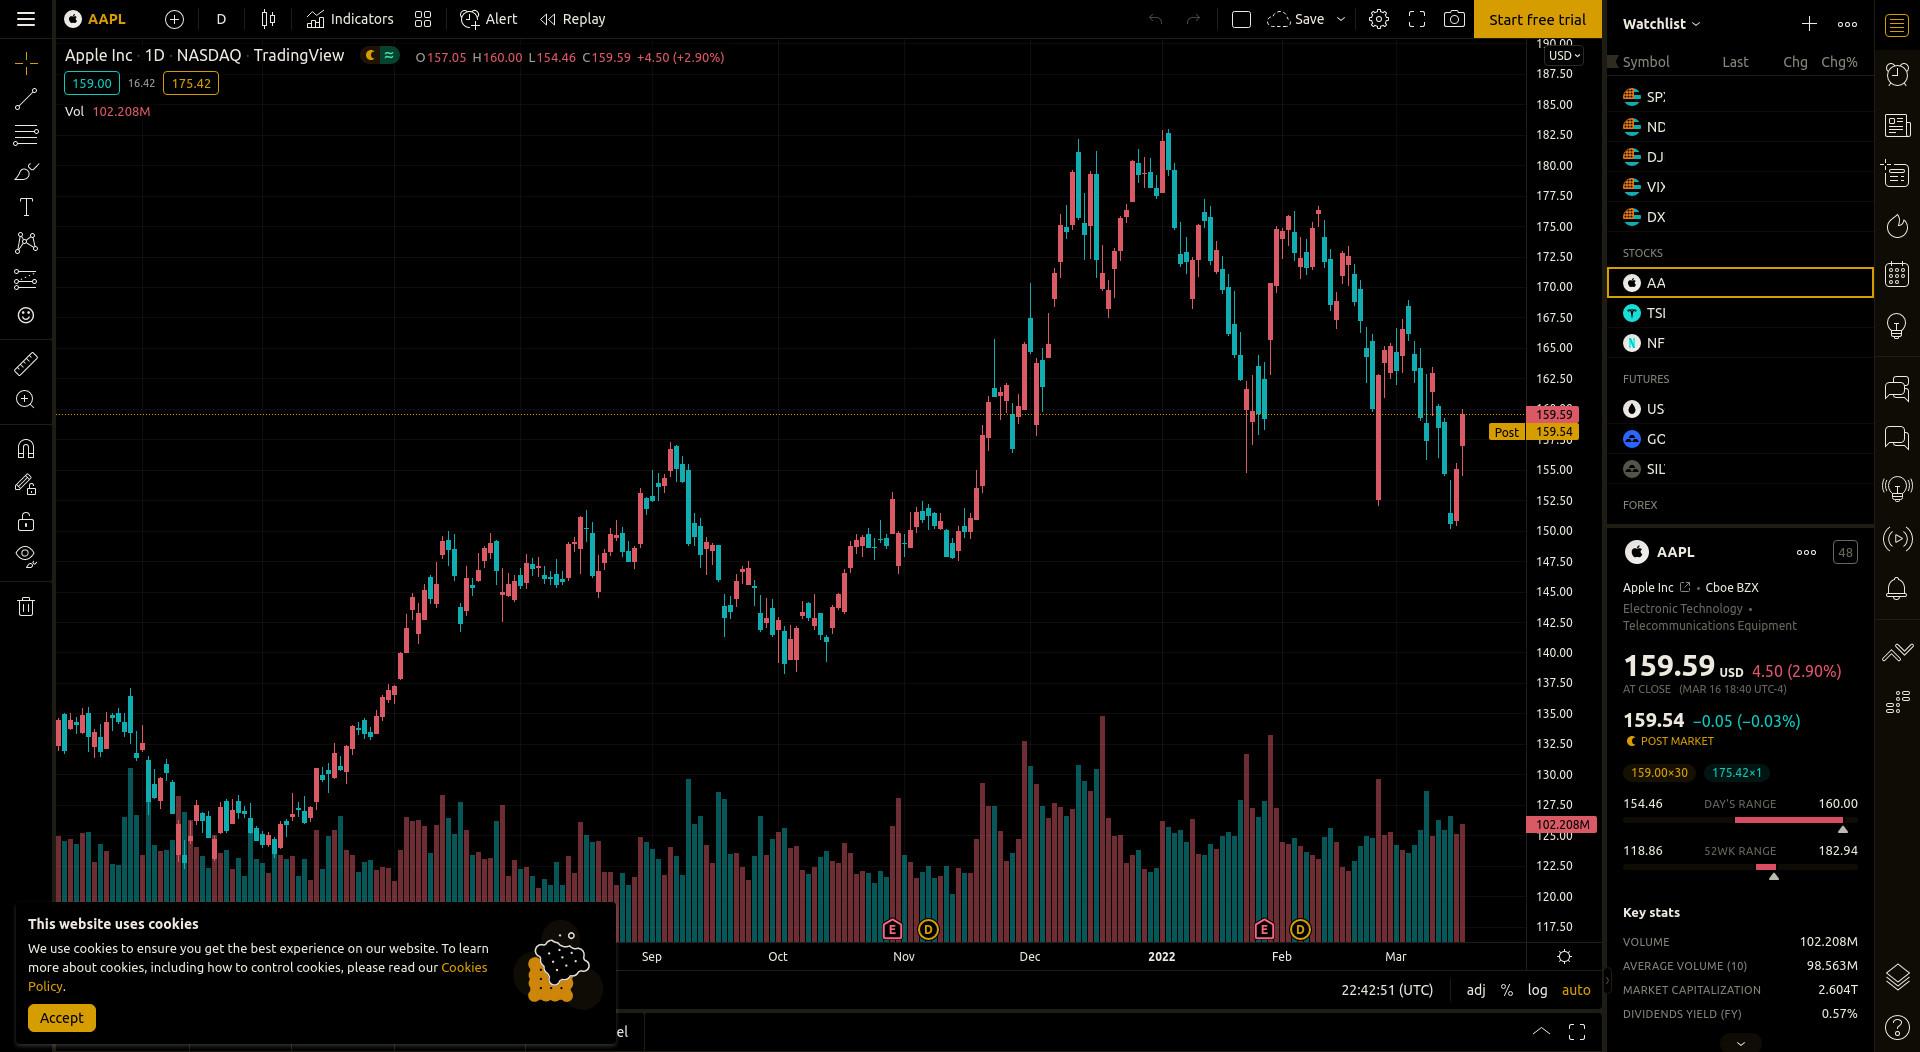Open price scale settings gear

point(1564,957)
